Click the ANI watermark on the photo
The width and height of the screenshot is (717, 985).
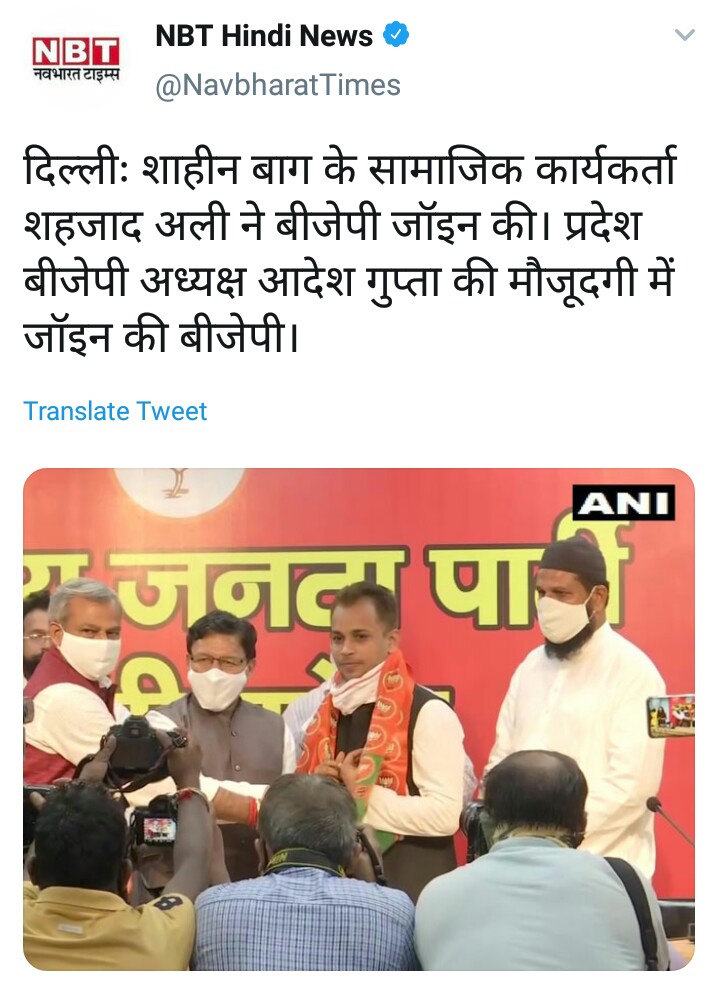623,503
